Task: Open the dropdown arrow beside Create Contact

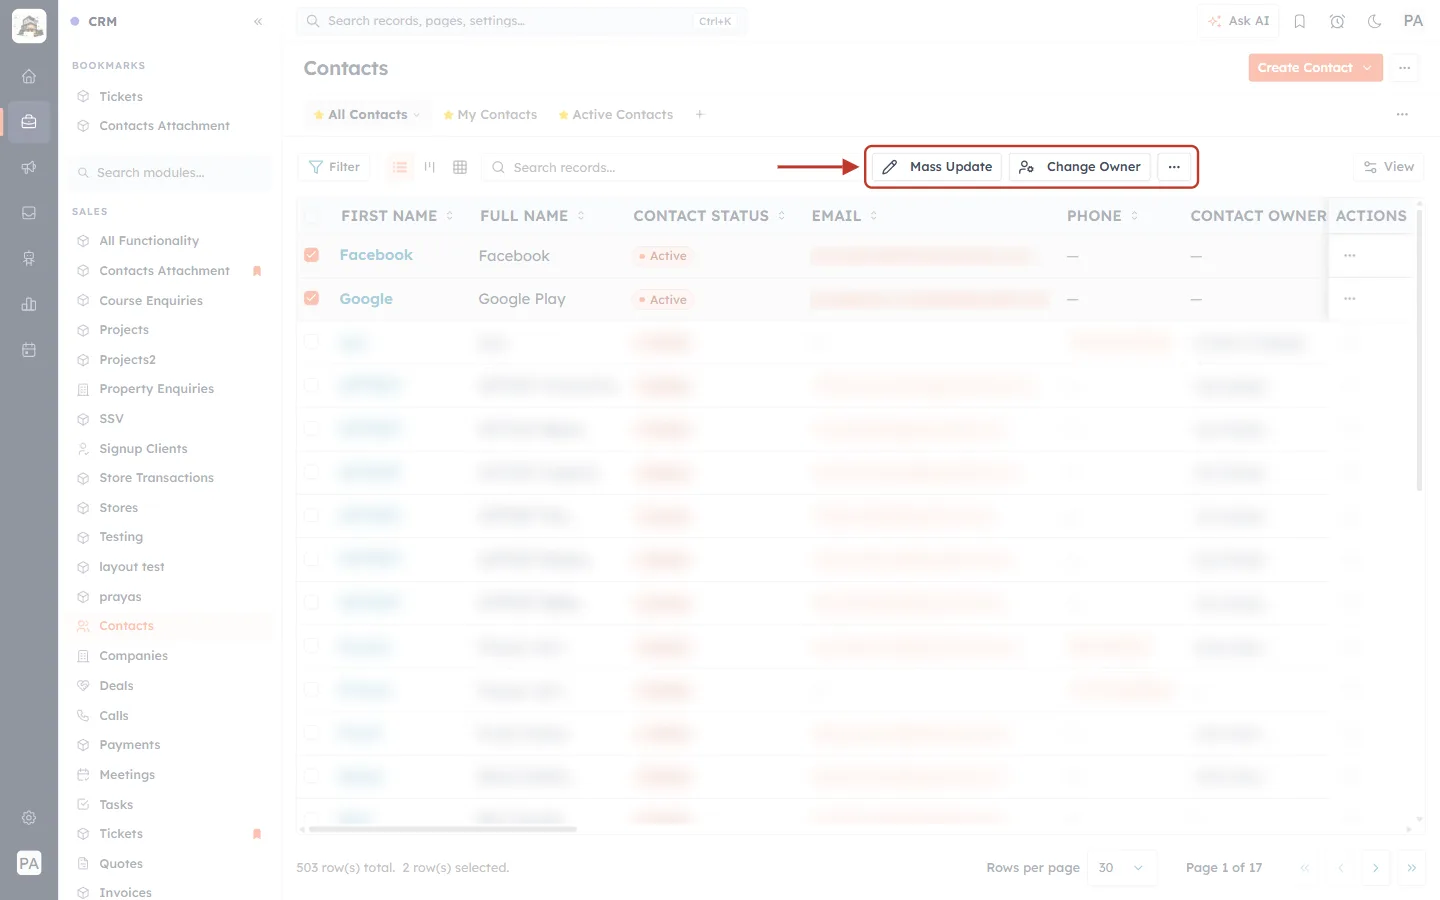Action: pyautogui.click(x=1368, y=68)
